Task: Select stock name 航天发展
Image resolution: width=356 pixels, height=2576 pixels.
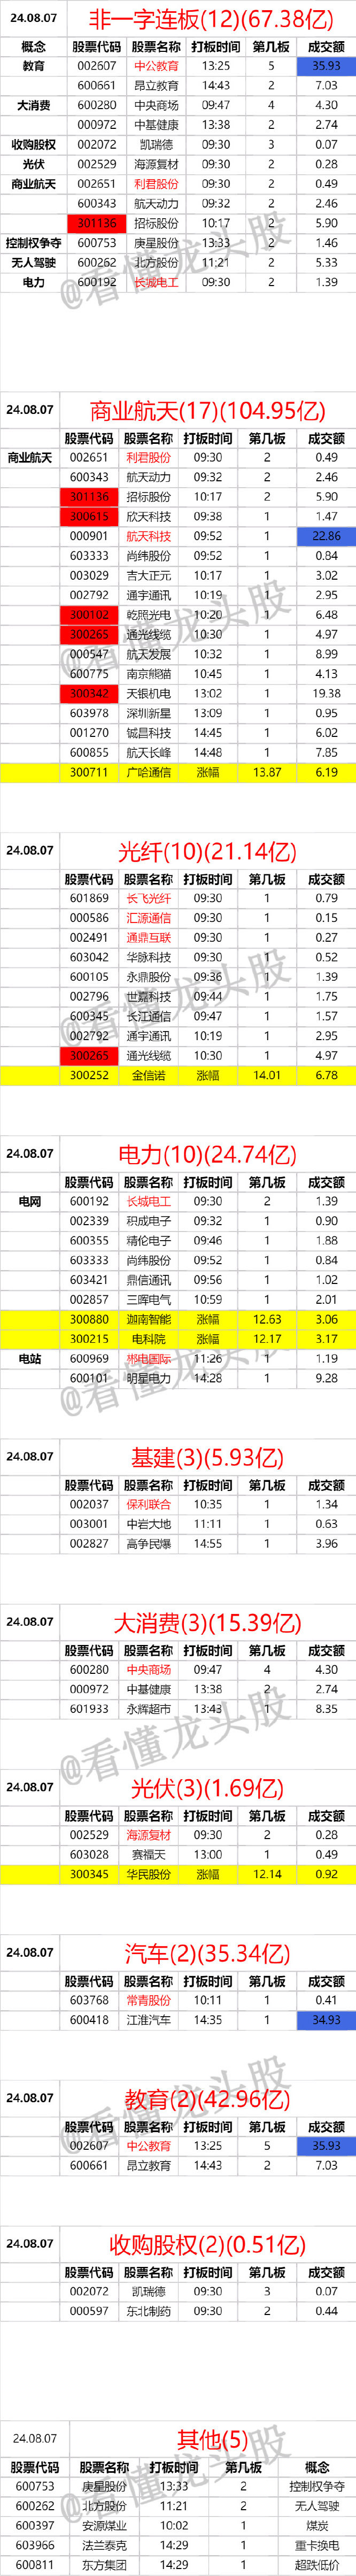Action: [148, 654]
